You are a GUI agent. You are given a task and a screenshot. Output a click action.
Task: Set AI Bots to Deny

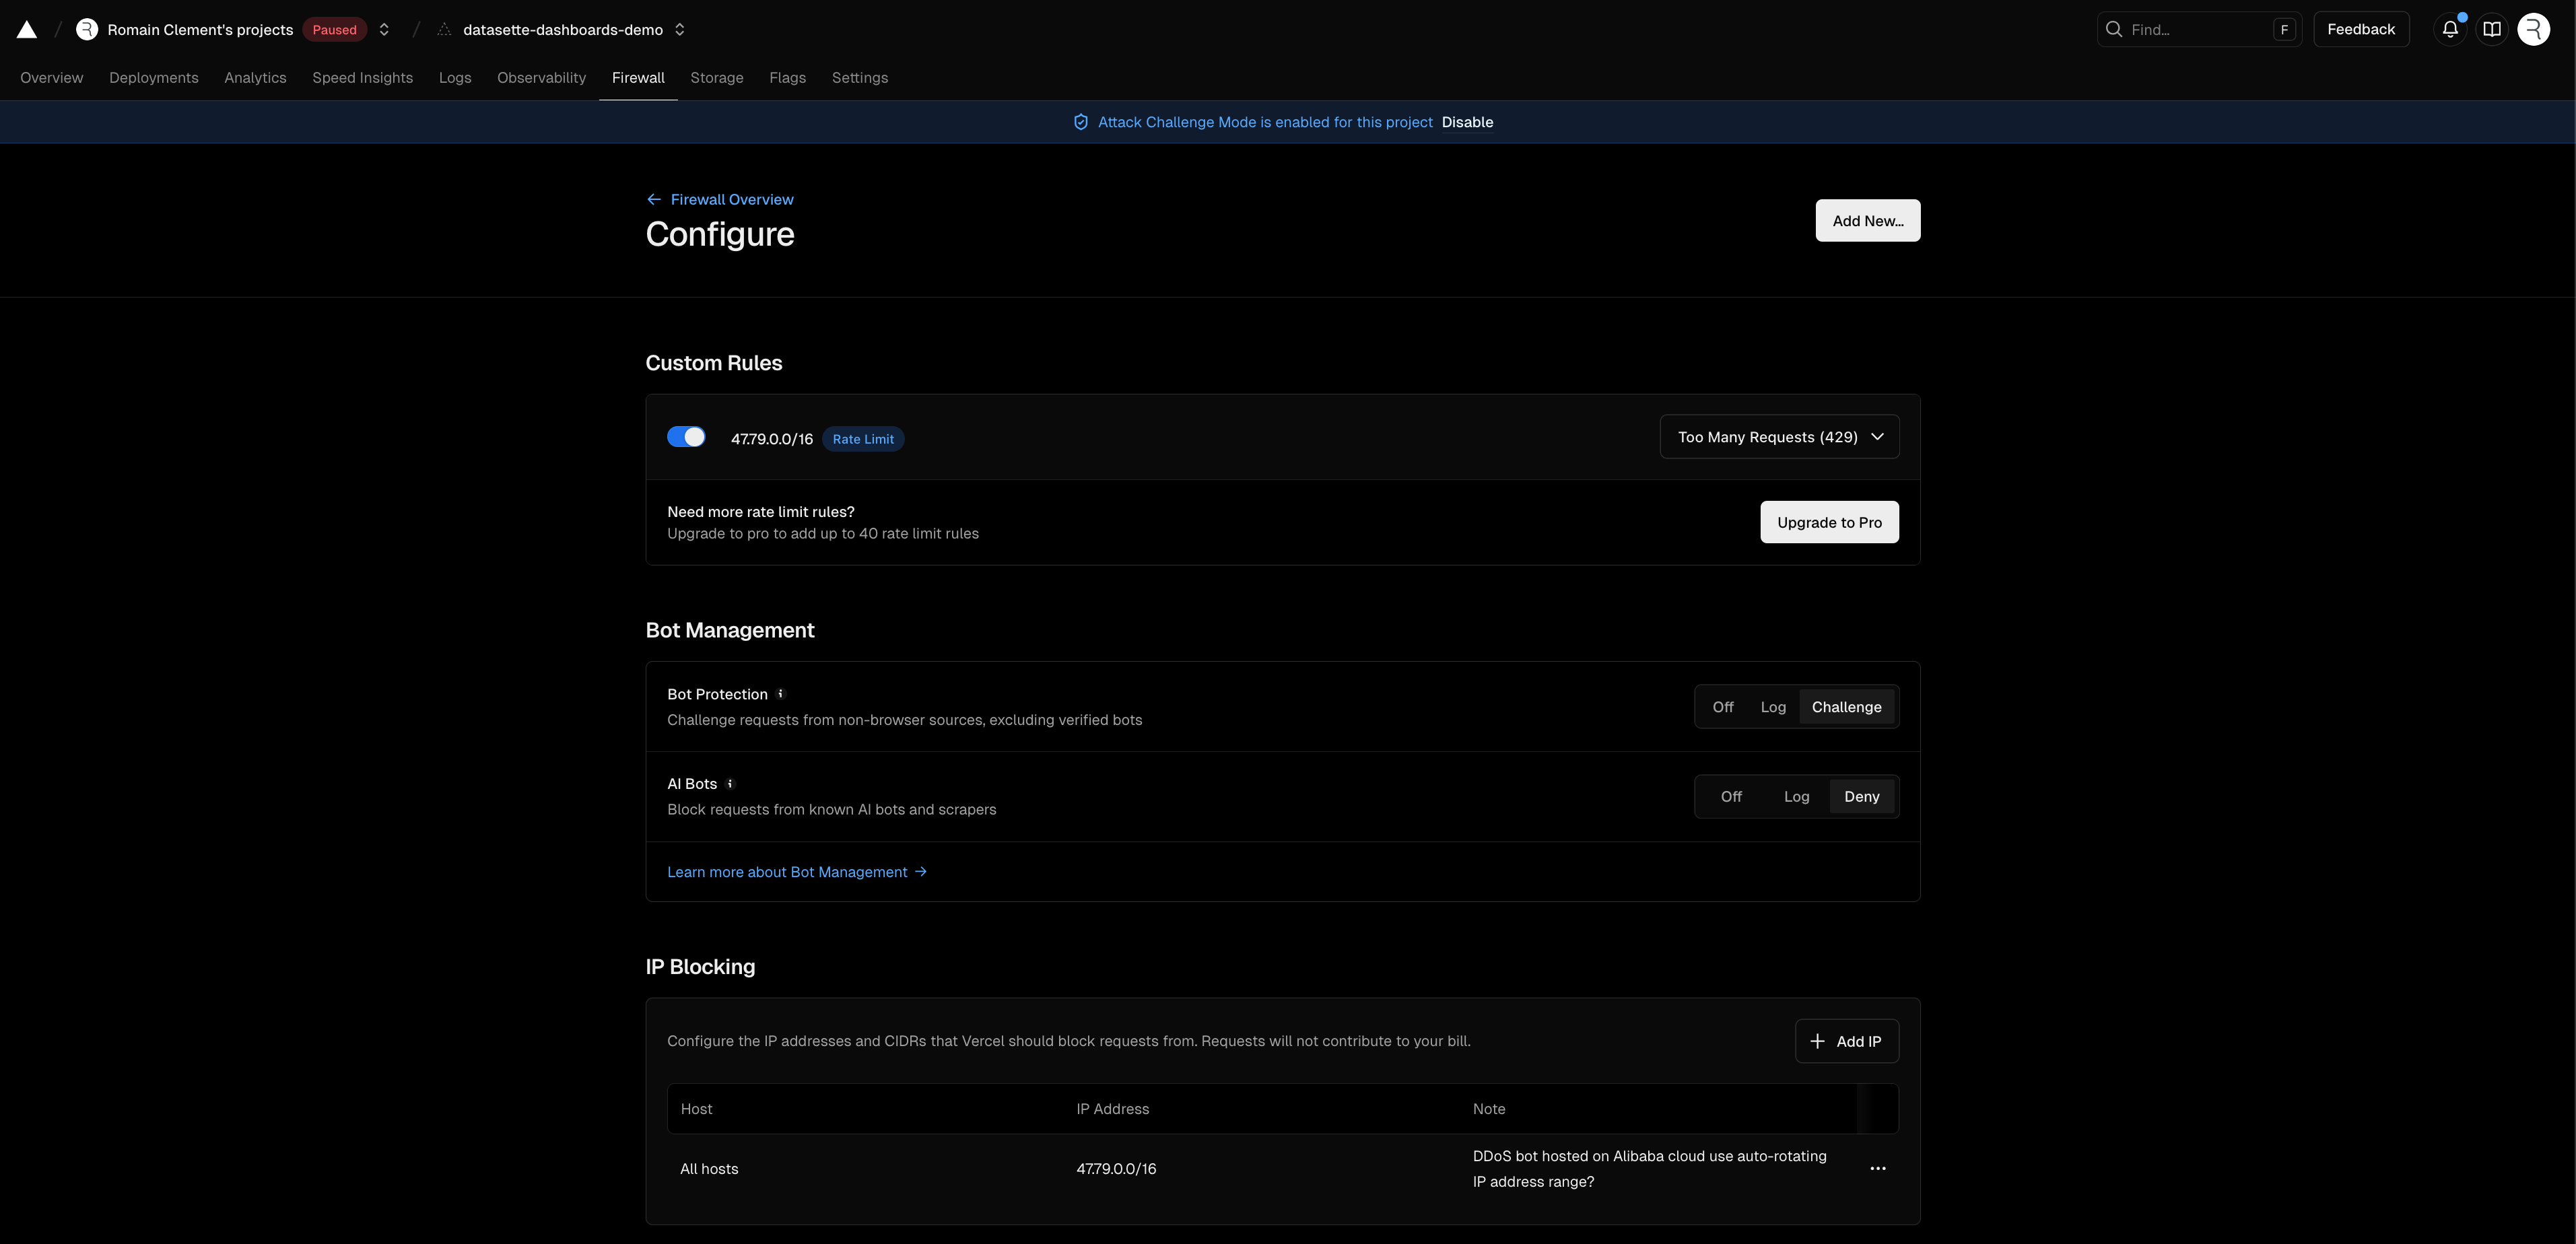(1862, 797)
